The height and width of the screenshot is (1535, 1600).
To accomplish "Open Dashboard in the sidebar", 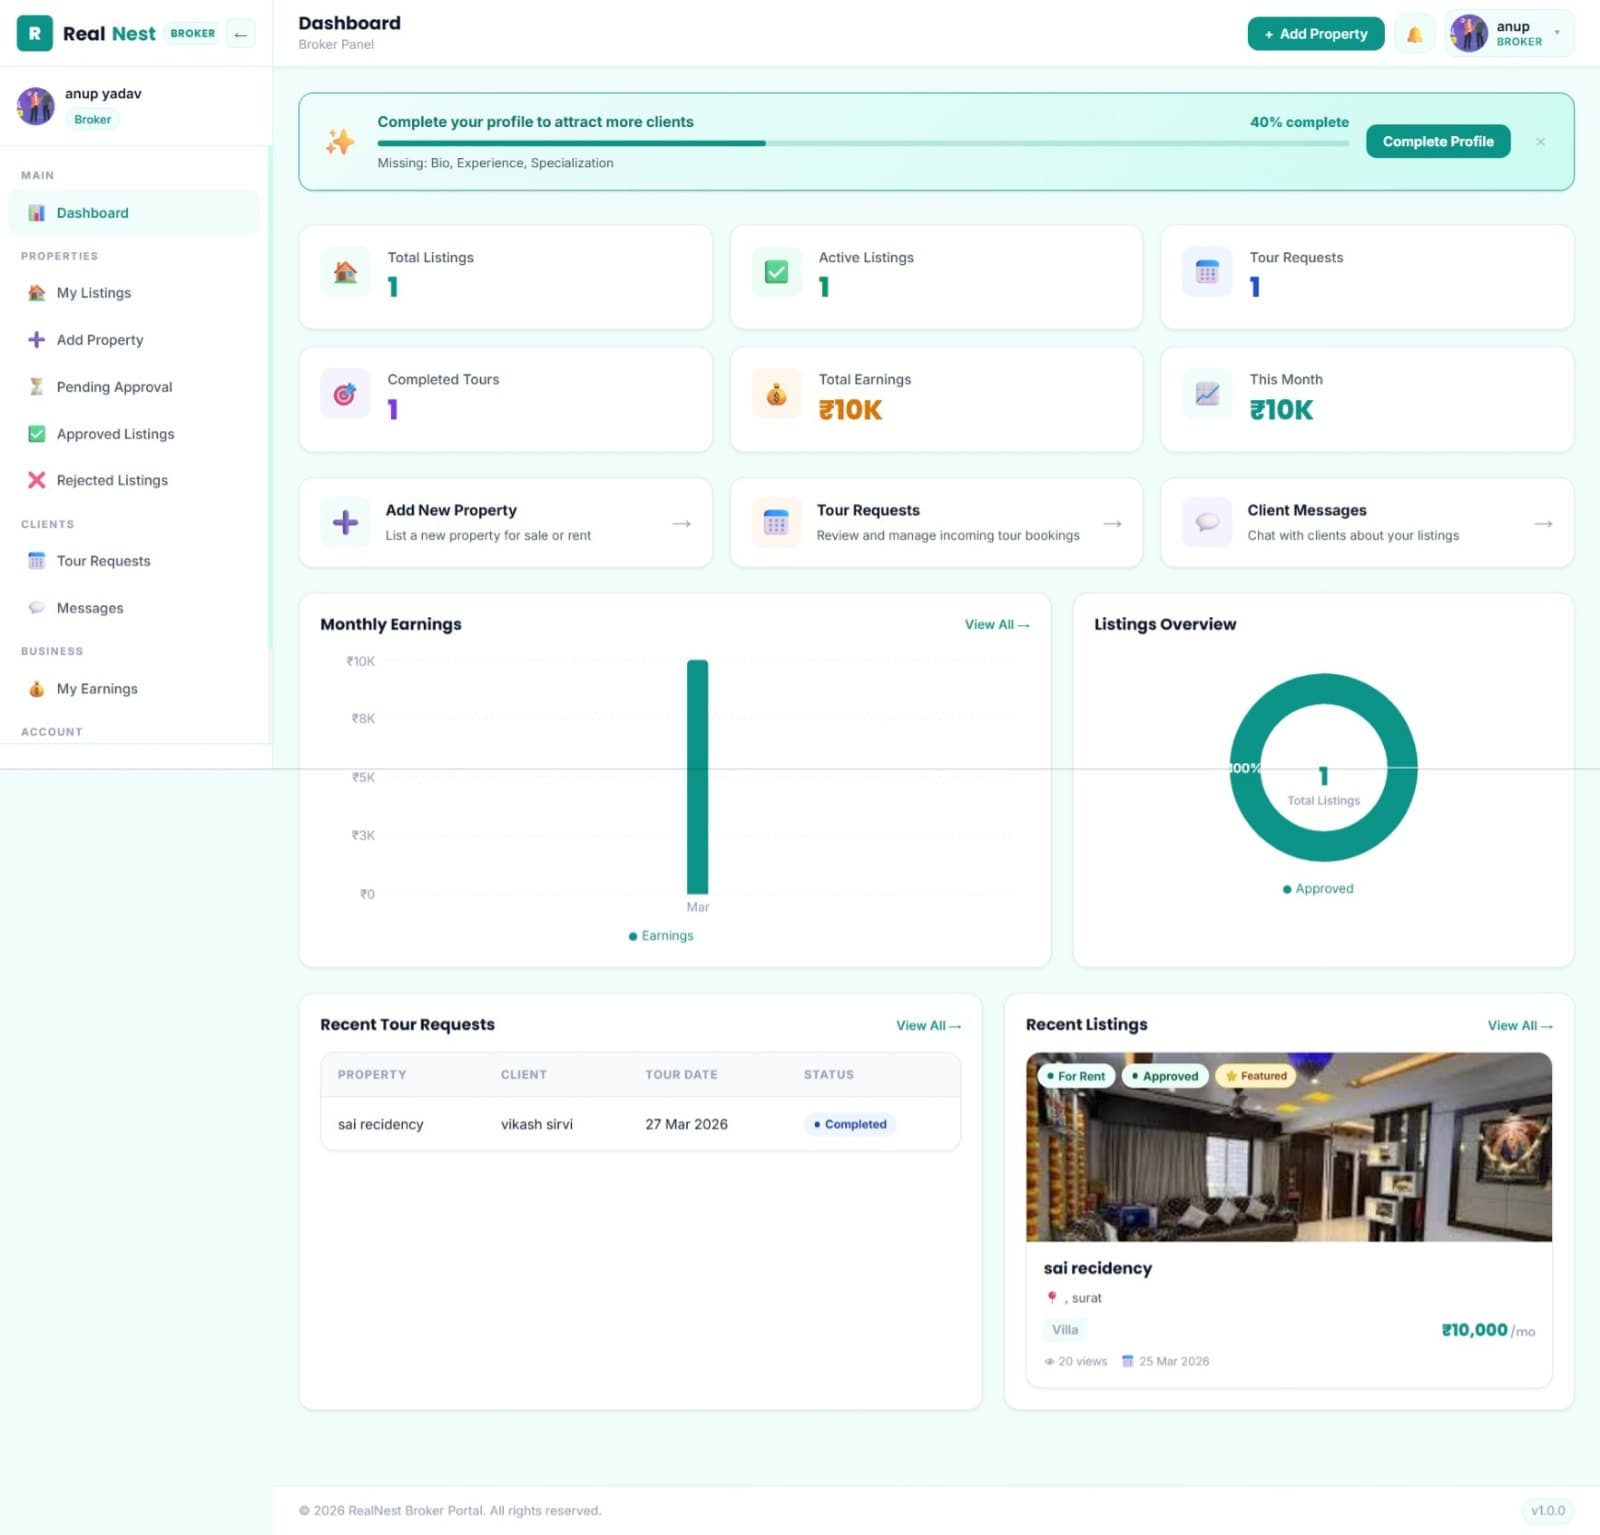I will (134, 213).
